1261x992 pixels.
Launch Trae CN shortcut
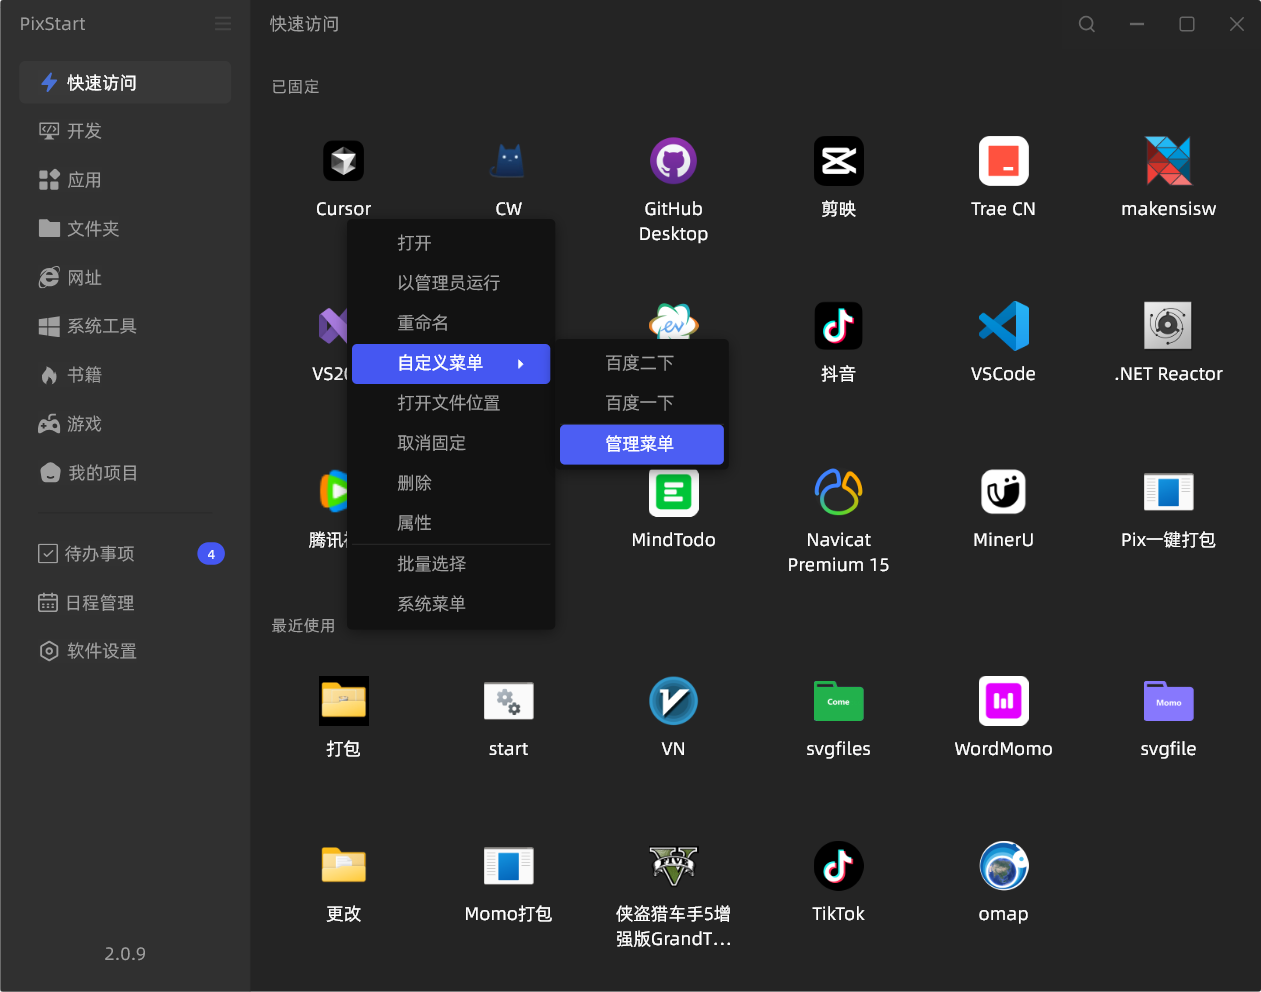click(x=1003, y=161)
